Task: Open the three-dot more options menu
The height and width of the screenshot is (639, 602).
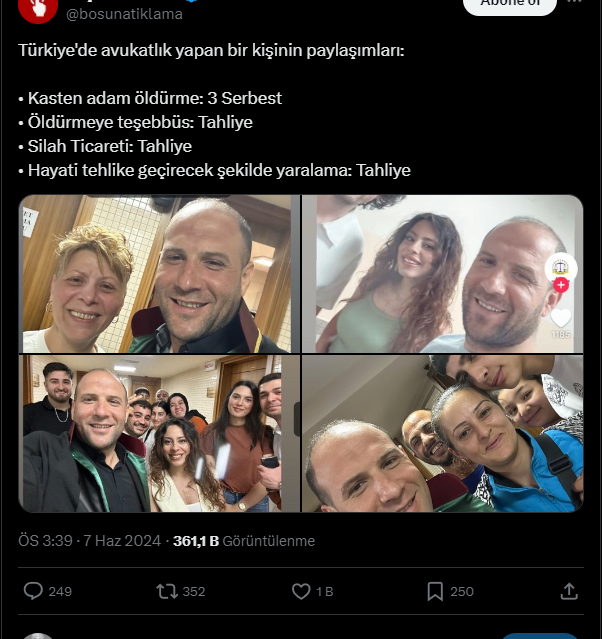Action: click(575, 2)
